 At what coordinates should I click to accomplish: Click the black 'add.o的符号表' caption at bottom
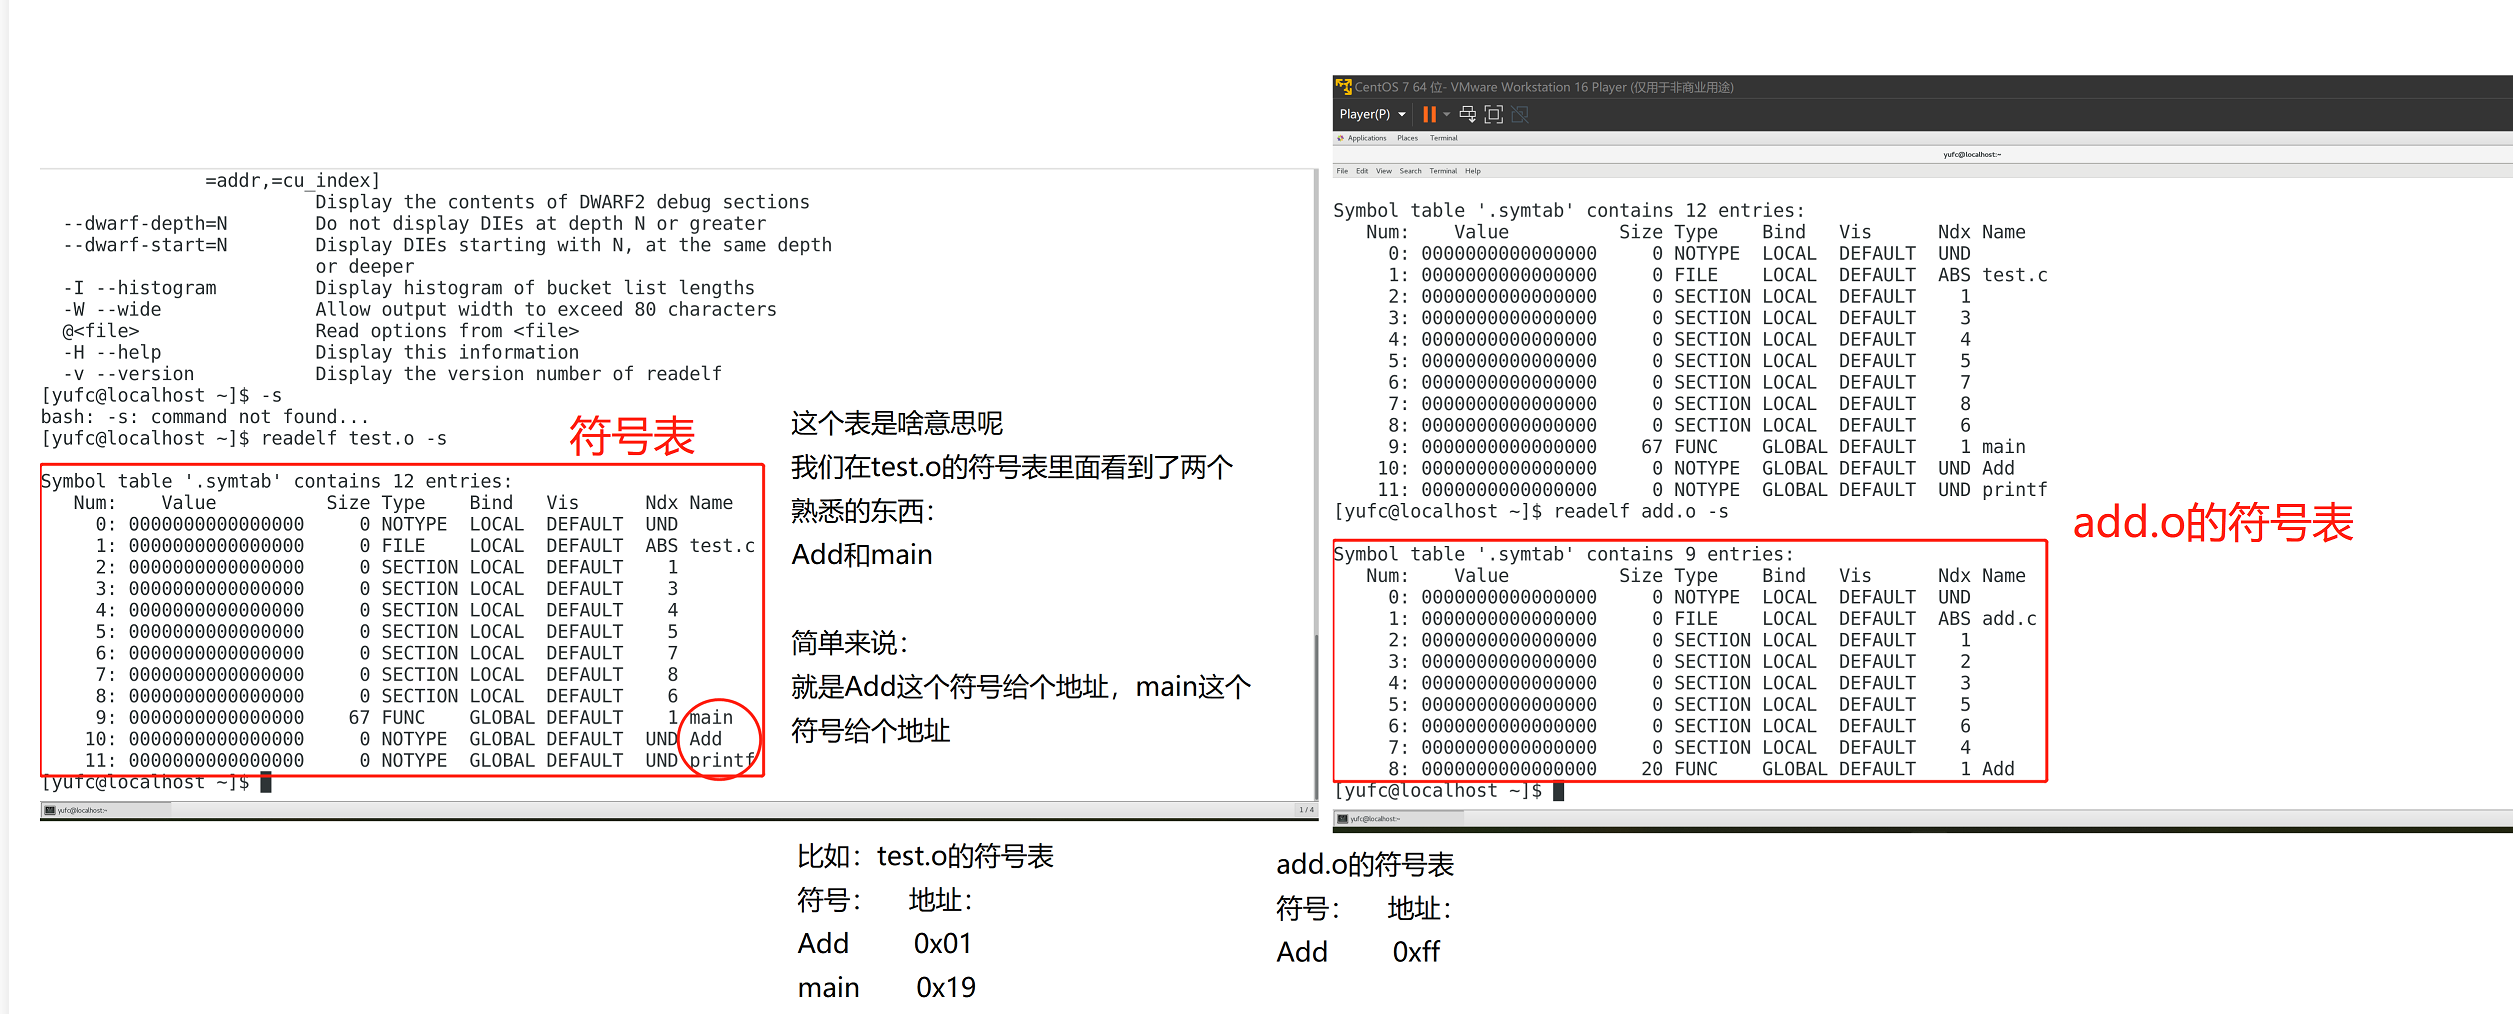[1365, 865]
